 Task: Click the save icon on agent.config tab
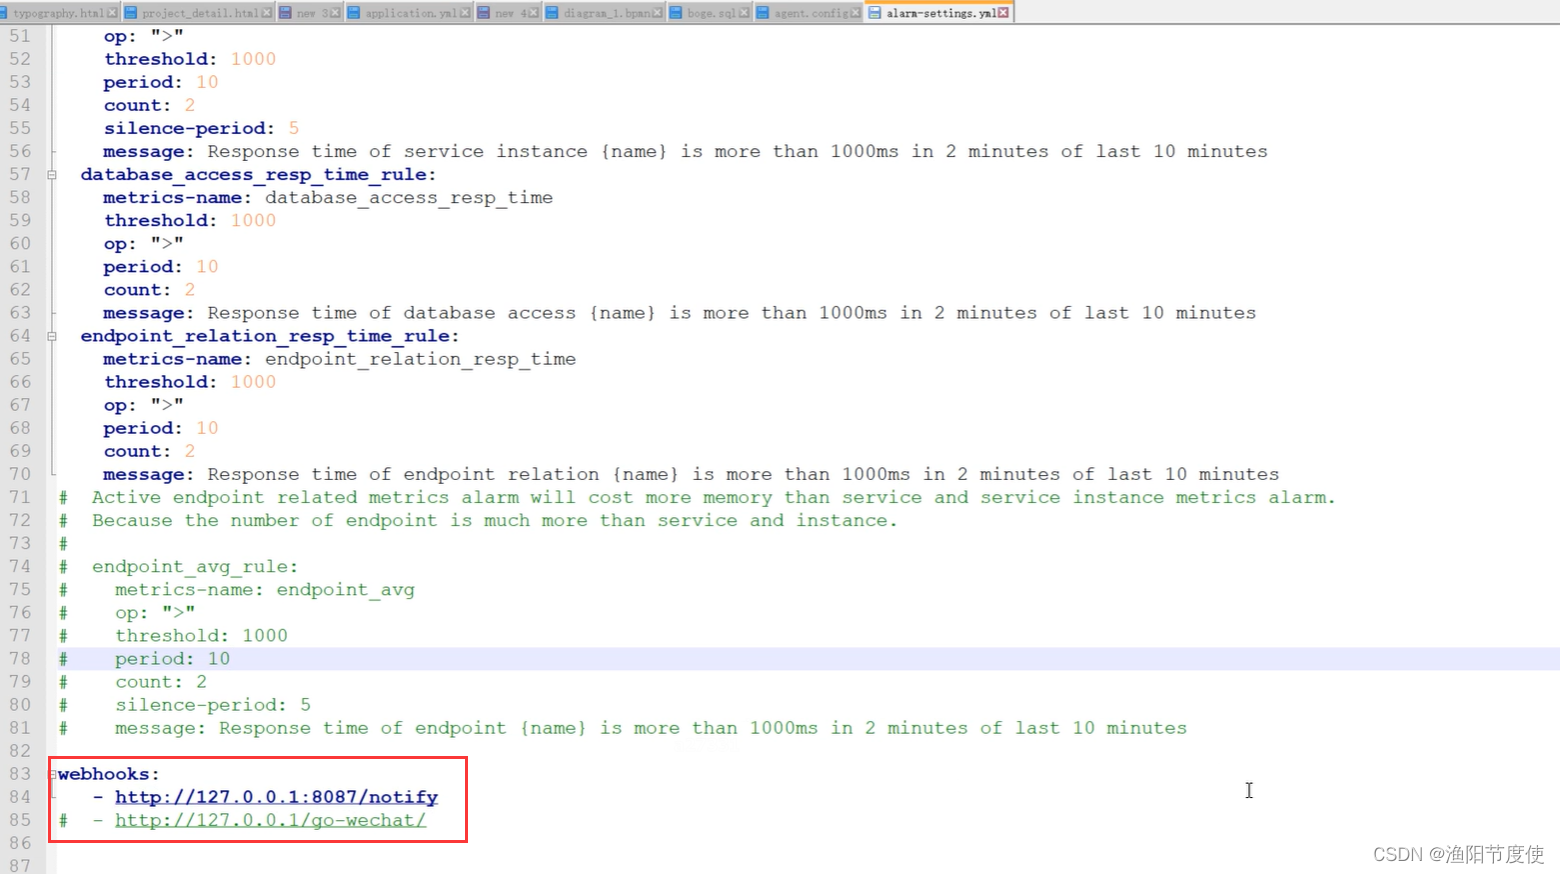click(x=762, y=13)
